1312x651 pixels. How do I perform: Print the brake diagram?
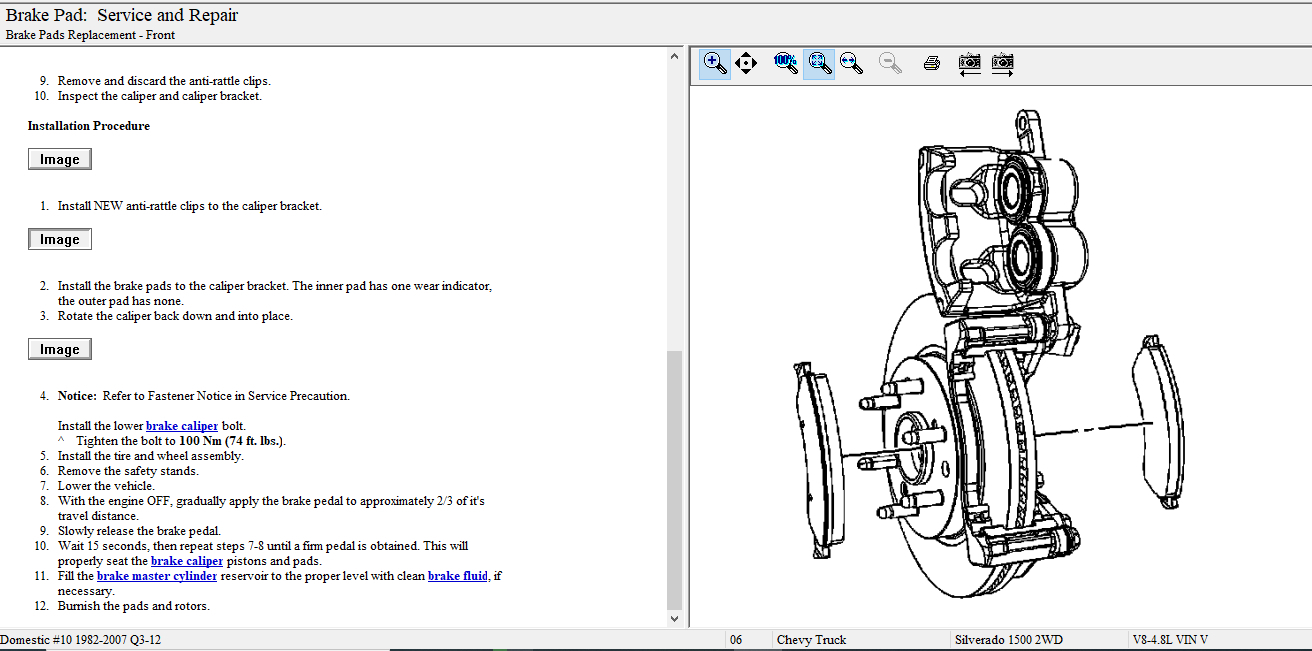[x=932, y=64]
